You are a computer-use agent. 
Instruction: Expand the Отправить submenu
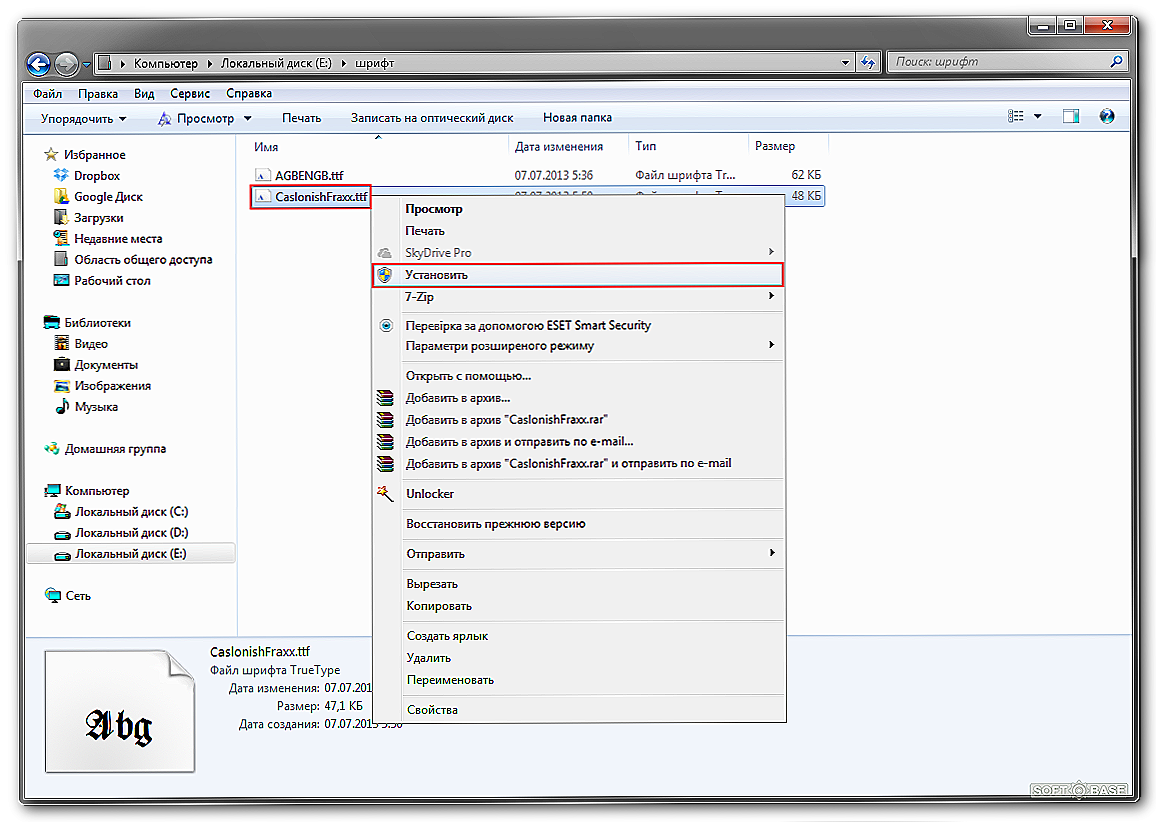point(771,552)
